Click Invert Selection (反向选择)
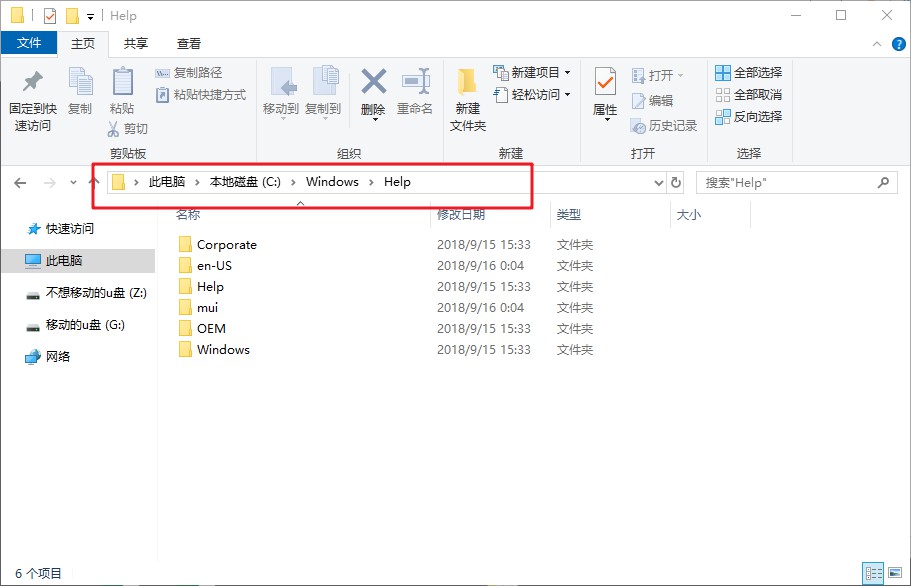Screen dimensions: 911x586 (748, 117)
